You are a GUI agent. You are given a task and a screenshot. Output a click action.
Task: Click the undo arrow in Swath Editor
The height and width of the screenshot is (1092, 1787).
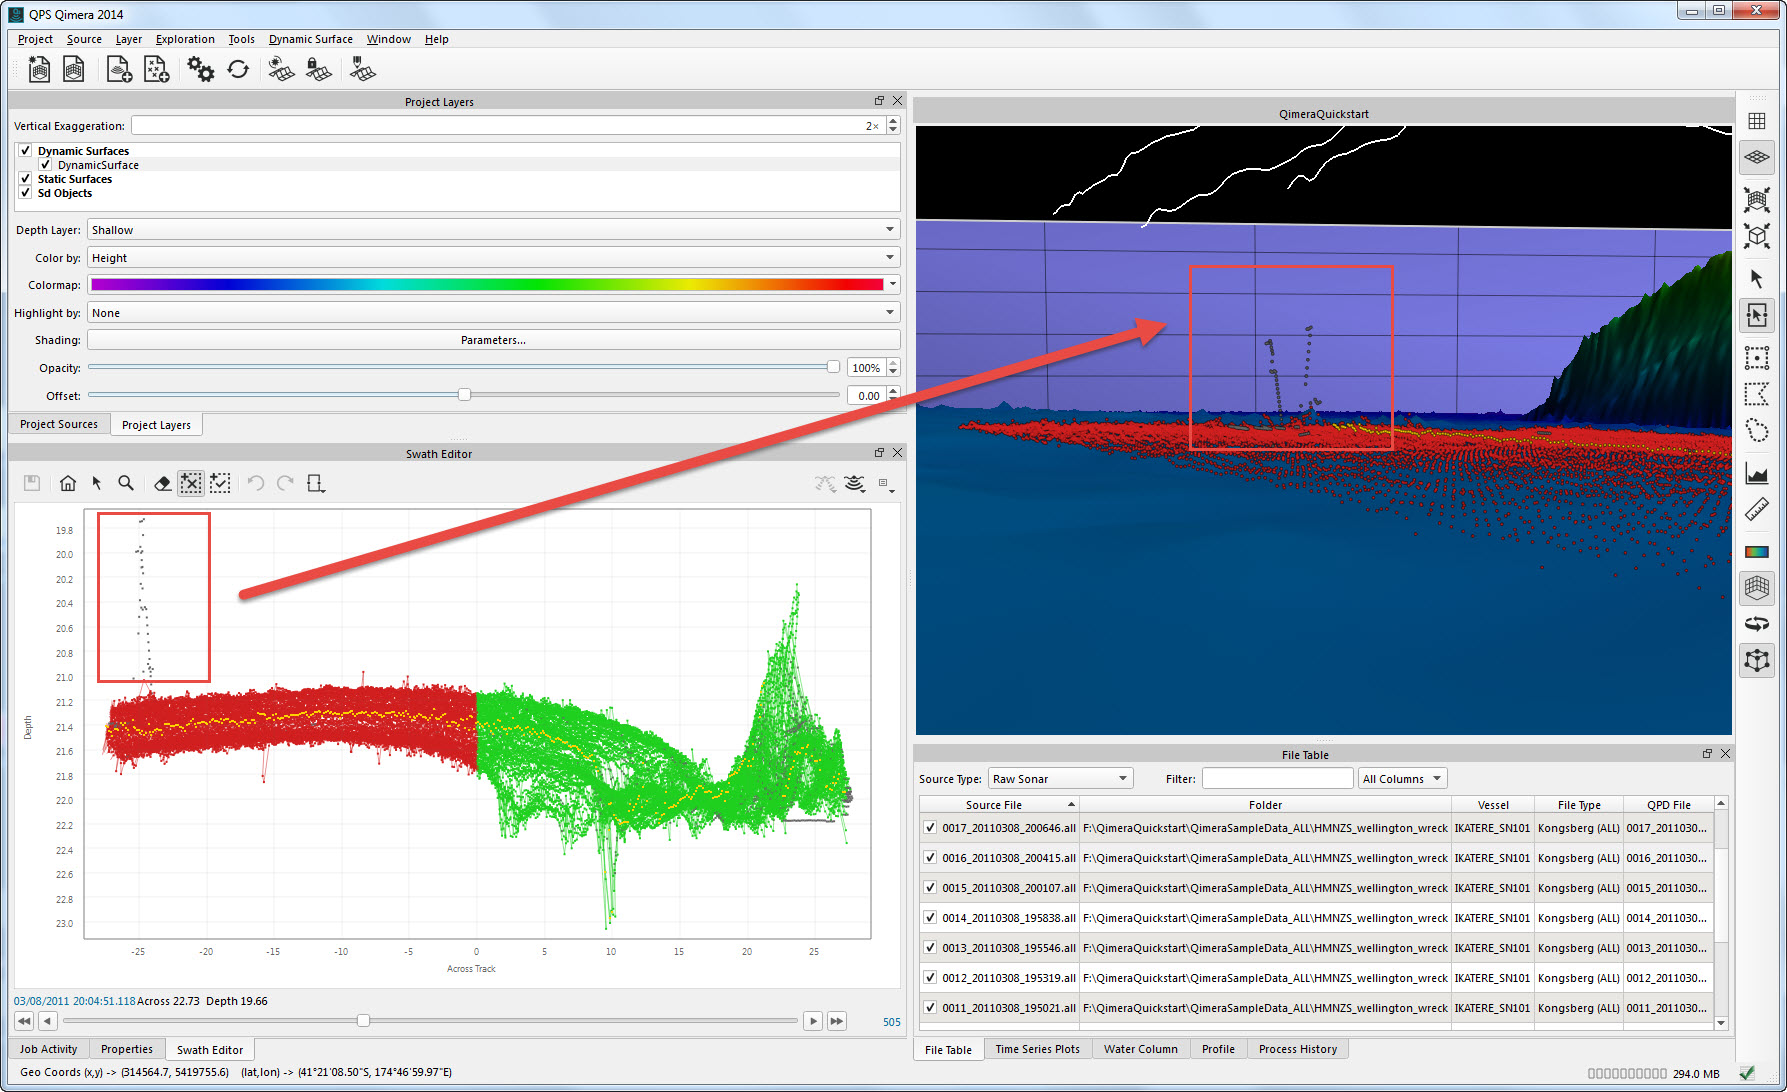pyautogui.click(x=256, y=484)
